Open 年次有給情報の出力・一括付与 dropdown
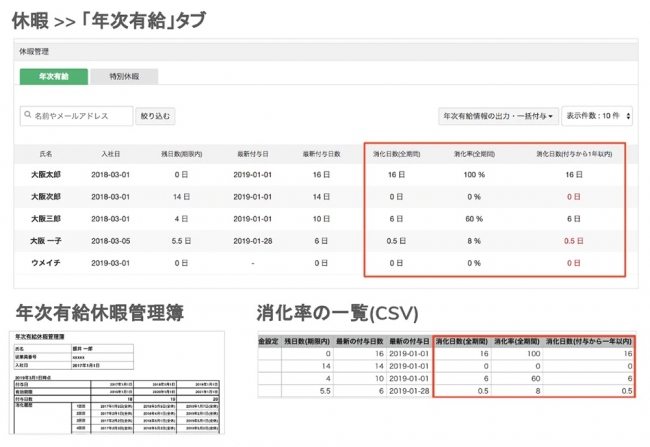This screenshot has height=447, width=650. pyautogui.click(x=498, y=116)
